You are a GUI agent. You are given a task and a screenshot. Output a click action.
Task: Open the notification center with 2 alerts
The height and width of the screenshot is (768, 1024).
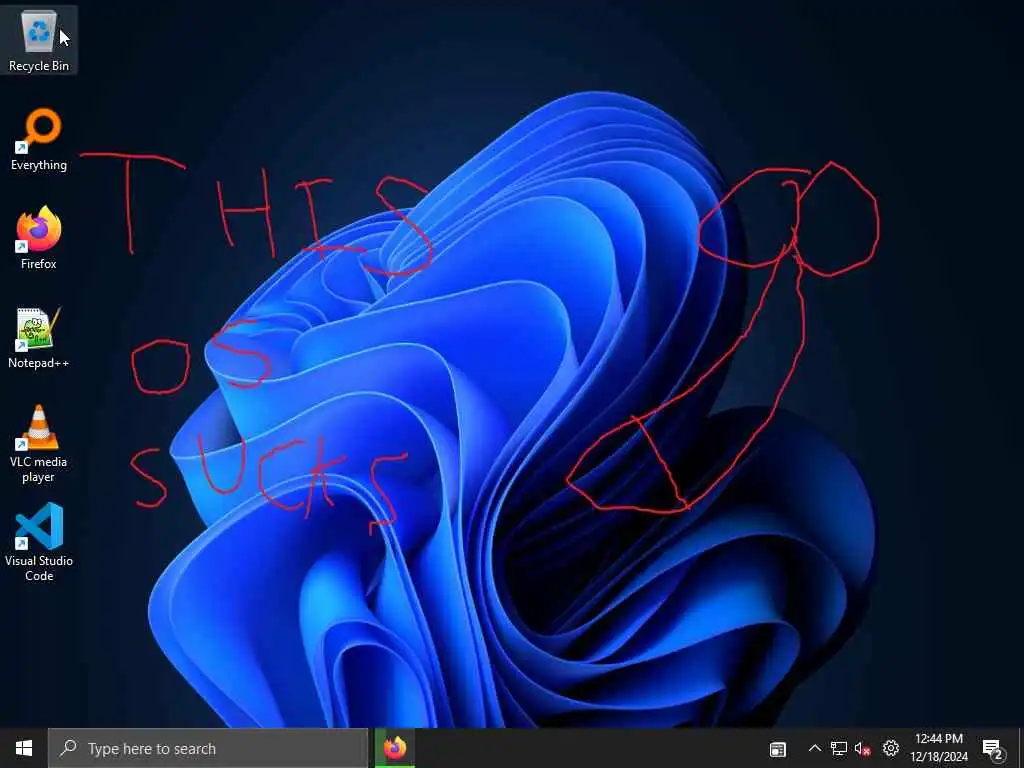point(993,750)
